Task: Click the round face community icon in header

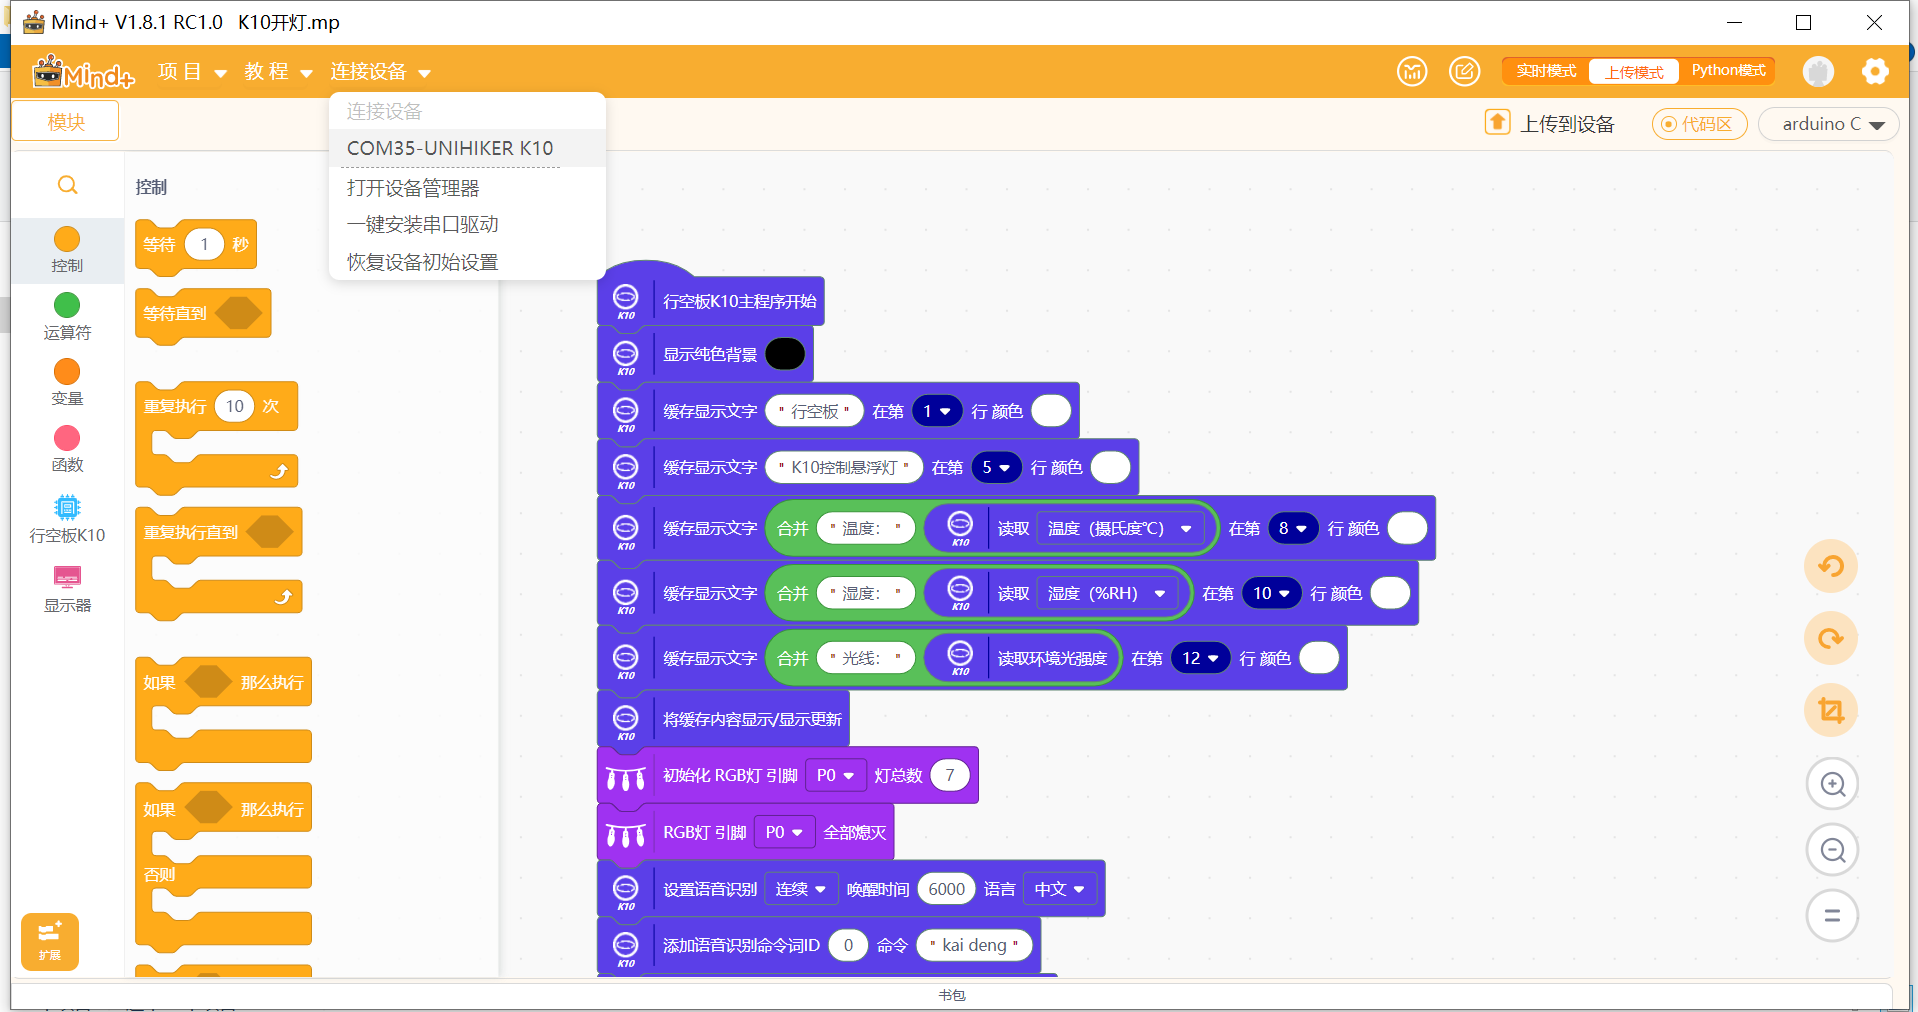Action: 1412,71
